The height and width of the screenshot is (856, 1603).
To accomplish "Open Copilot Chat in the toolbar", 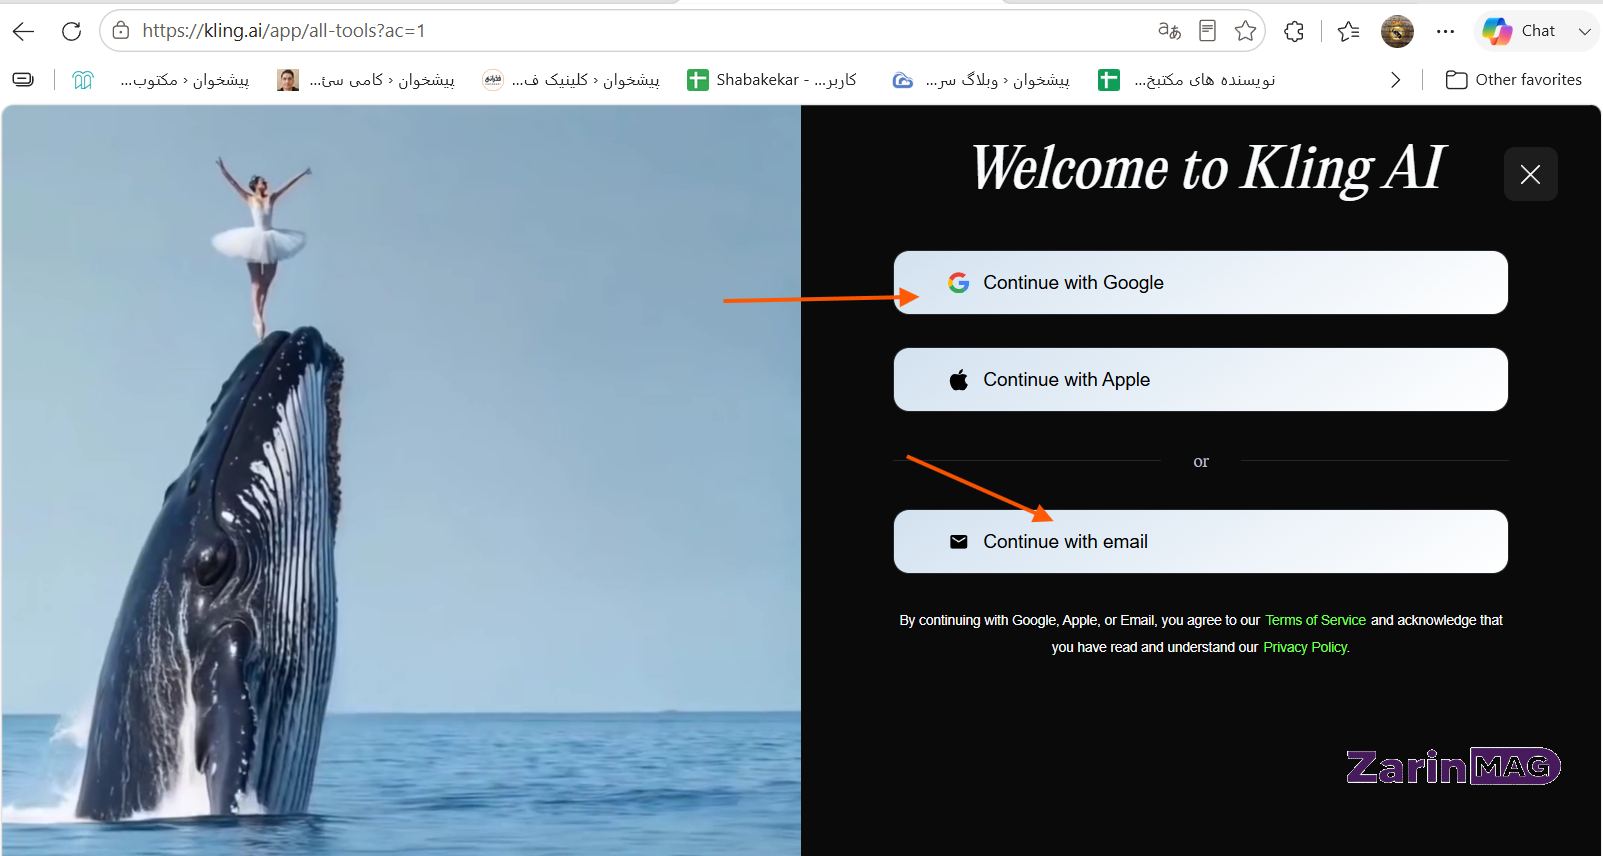I will pos(1519,31).
